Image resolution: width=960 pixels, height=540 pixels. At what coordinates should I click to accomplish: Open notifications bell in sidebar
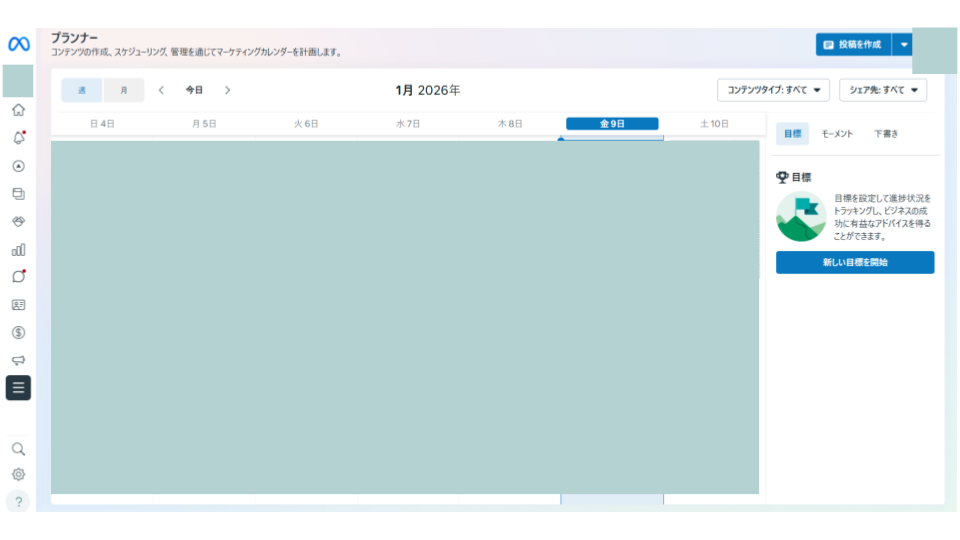pos(18,138)
